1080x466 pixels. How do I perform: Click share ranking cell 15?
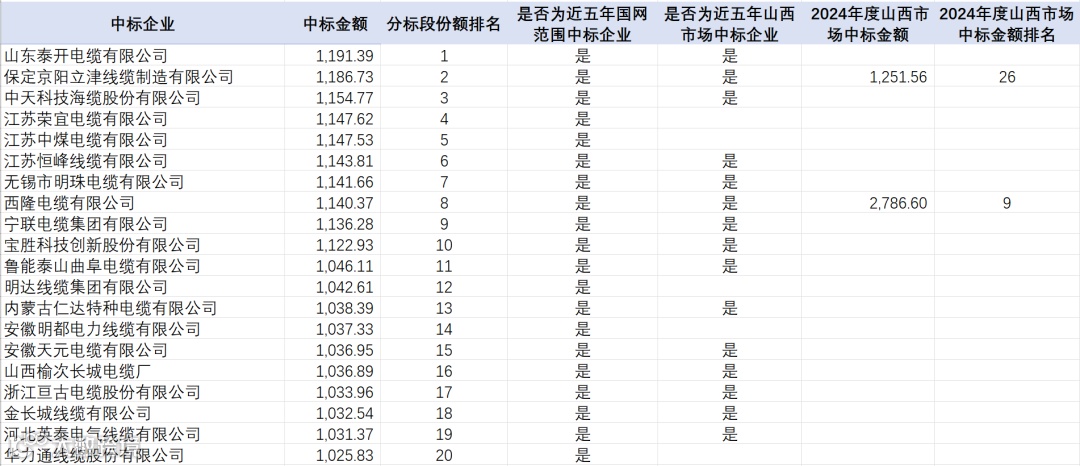tap(444, 350)
